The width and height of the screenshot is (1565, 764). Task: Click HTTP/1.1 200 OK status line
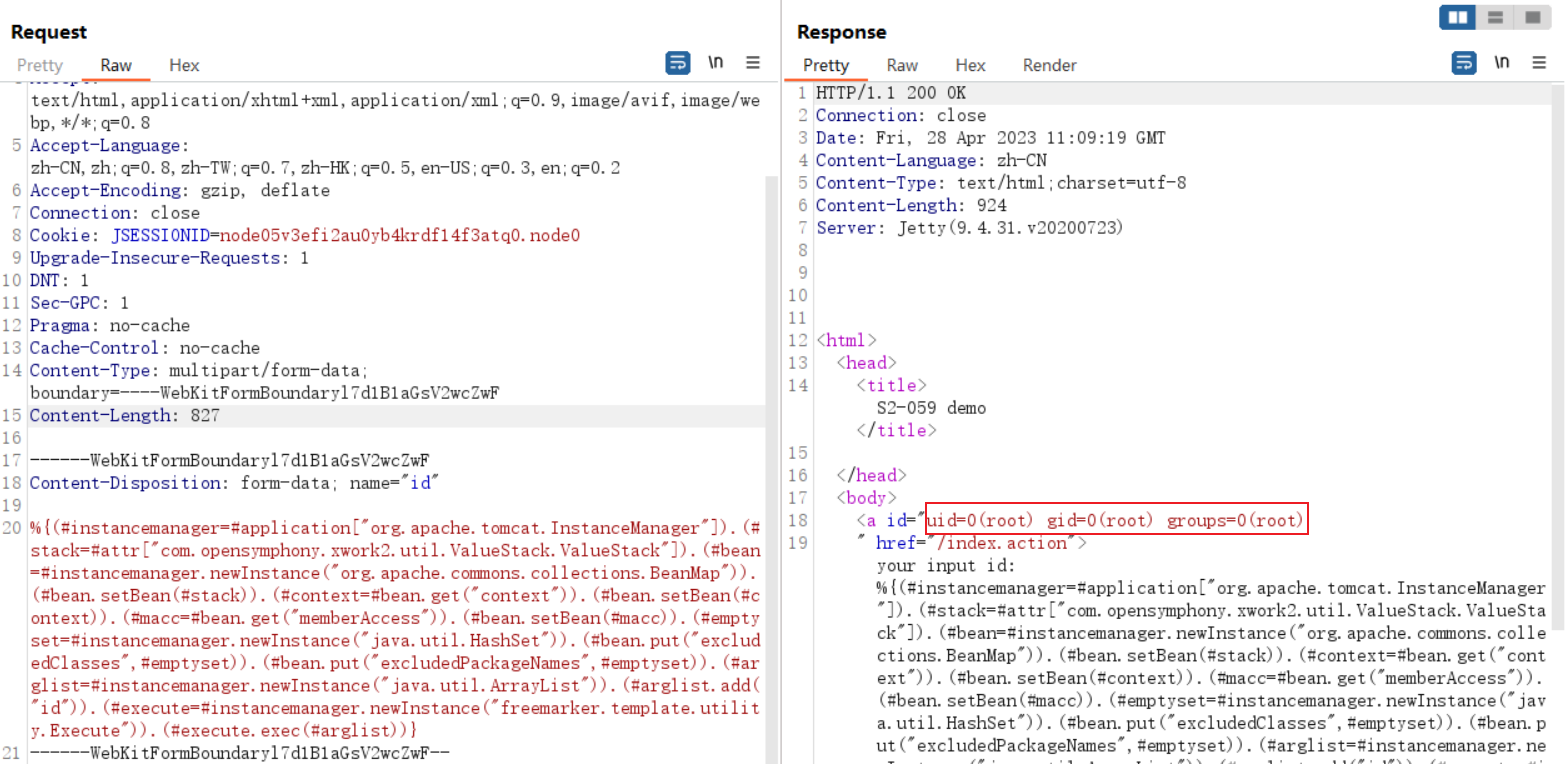891,93
